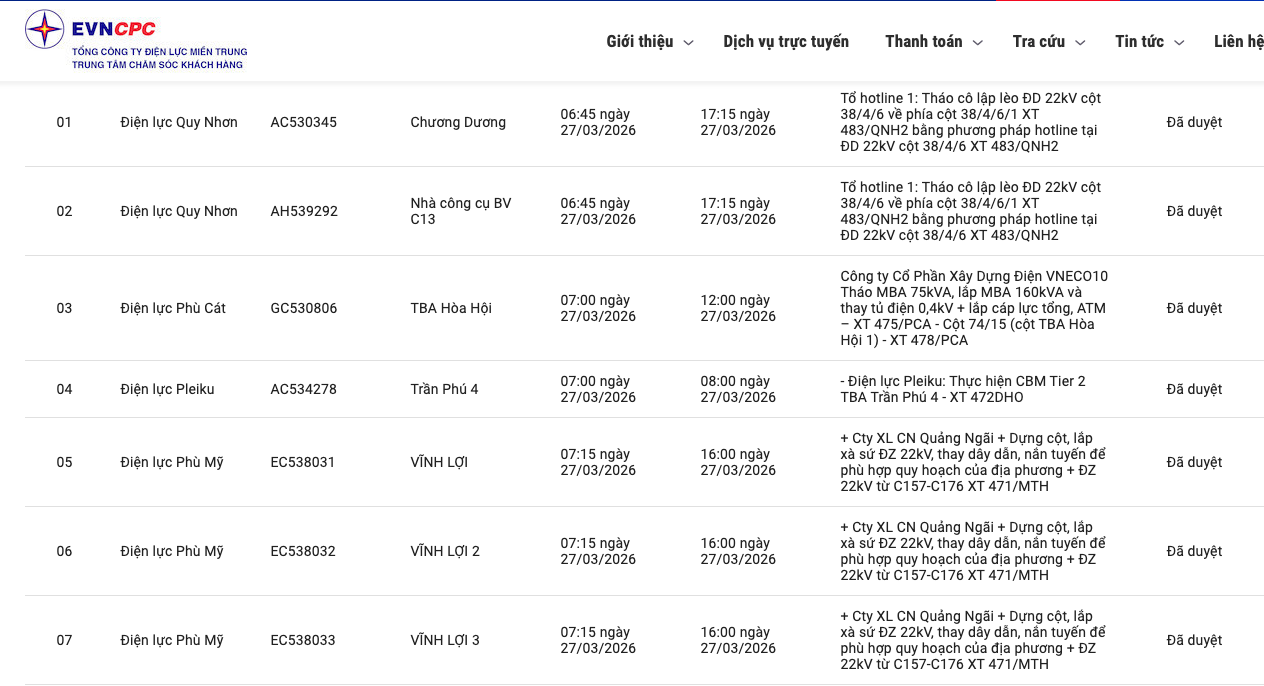1264x686 pixels.
Task: Open the Giới thiệu menu
Action: 639,42
